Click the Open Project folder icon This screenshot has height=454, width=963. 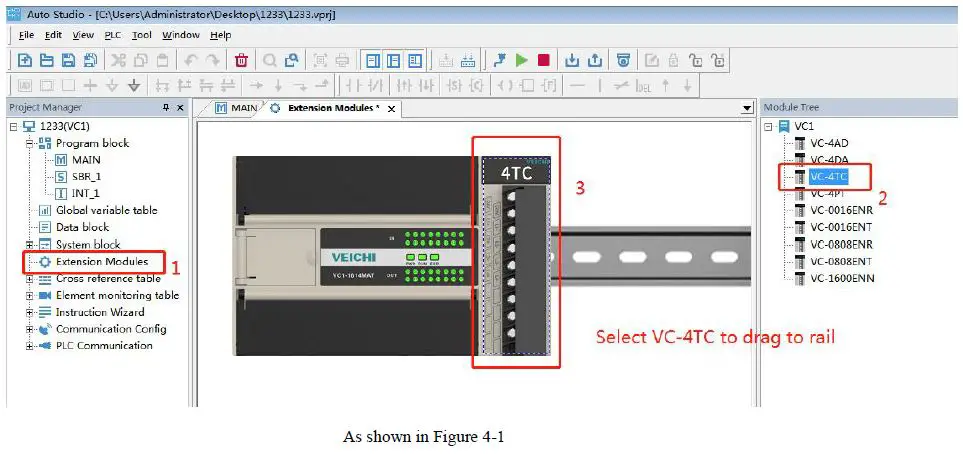coord(47,60)
